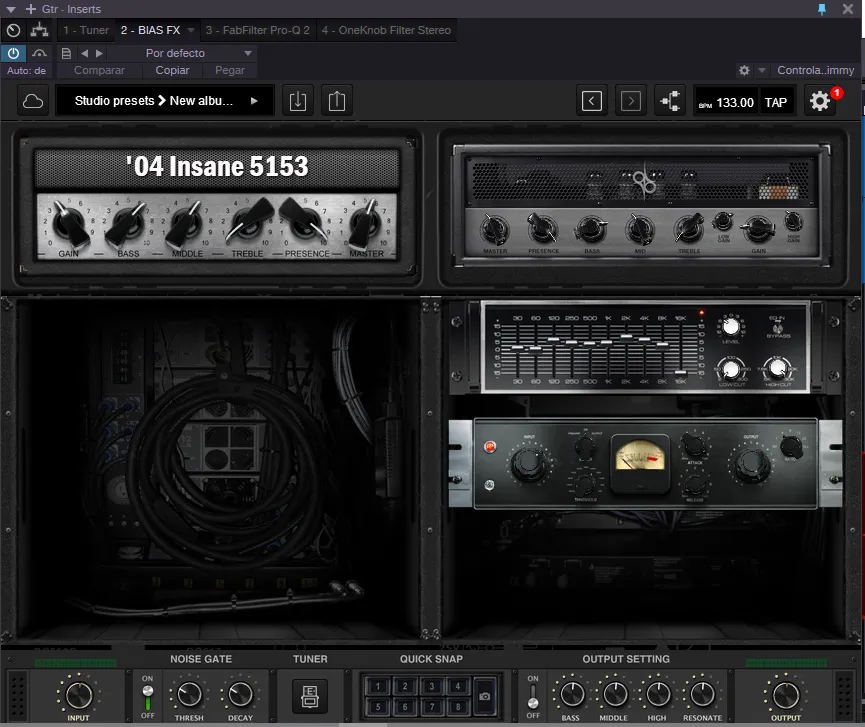Click the '04 Insane 5153 MASTER knob
This screenshot has height=727, width=865.
[x=365, y=223]
